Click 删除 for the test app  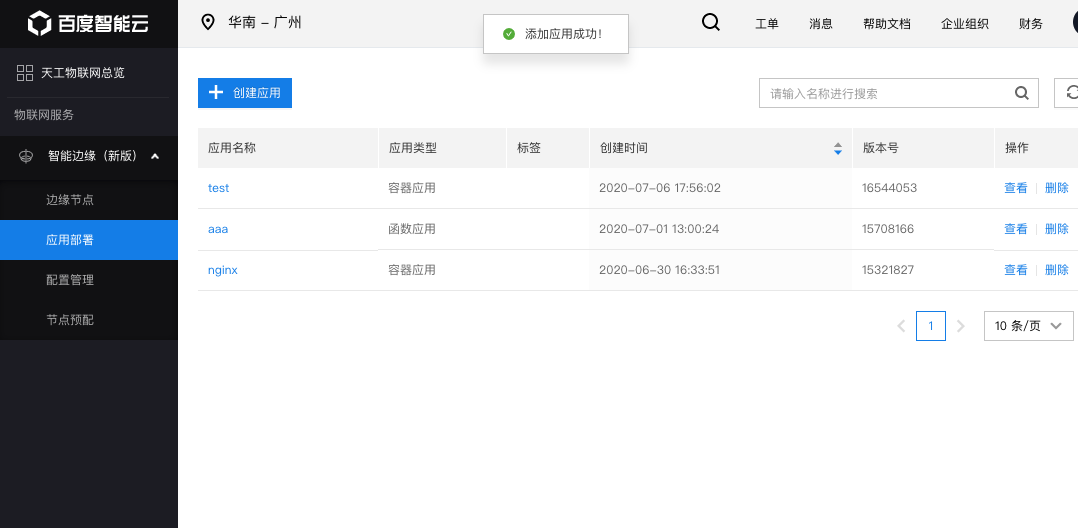point(1057,188)
